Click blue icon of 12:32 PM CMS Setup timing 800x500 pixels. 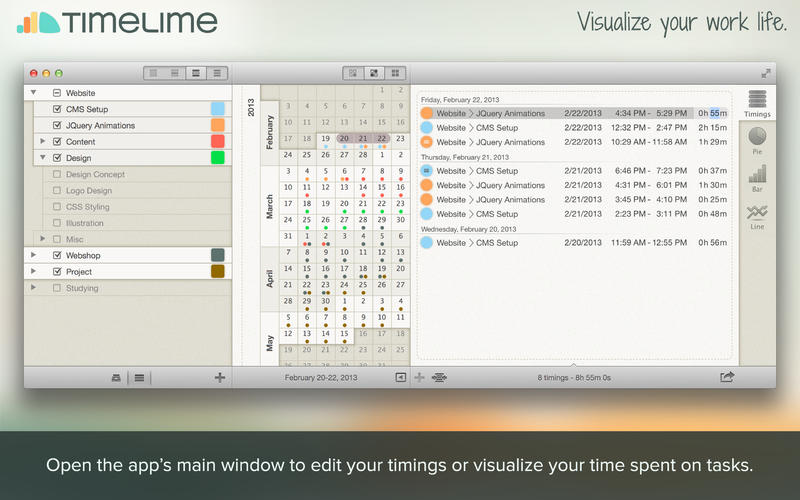point(427,128)
